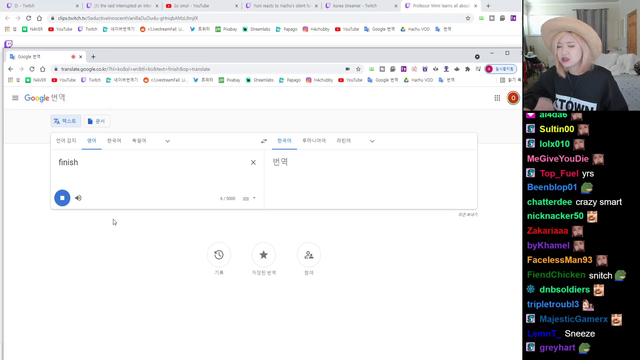Click the translate.google.co.kr address bar
The width and height of the screenshot is (640, 360).
pos(196,69)
